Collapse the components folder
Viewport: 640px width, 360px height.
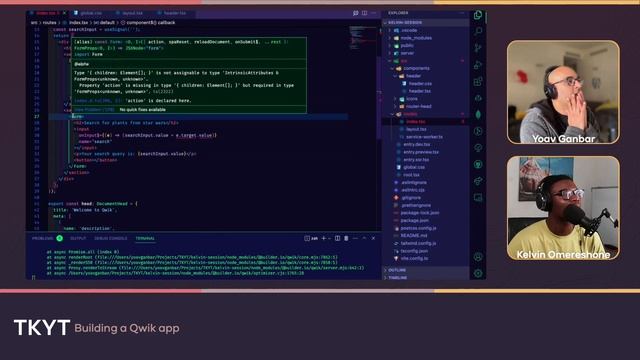[416, 68]
